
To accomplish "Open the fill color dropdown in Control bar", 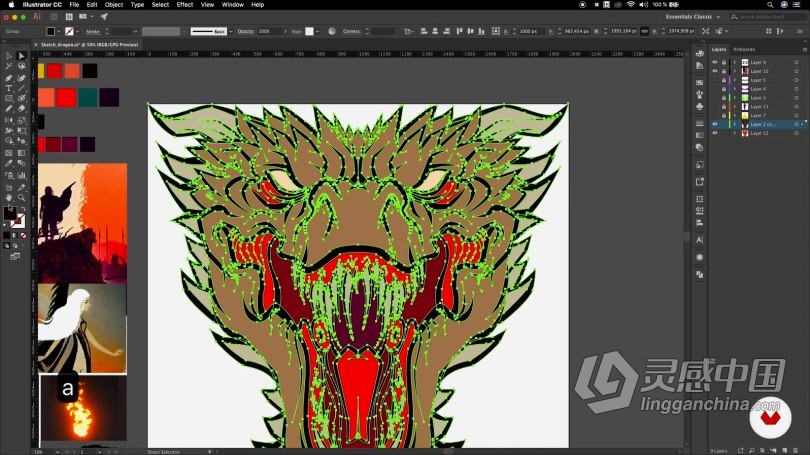I will 58,32.
